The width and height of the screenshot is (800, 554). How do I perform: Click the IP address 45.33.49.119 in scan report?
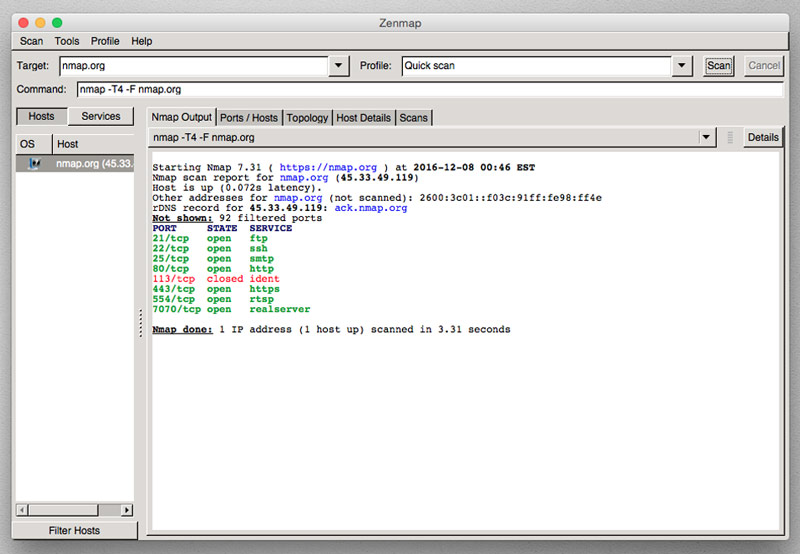377,178
